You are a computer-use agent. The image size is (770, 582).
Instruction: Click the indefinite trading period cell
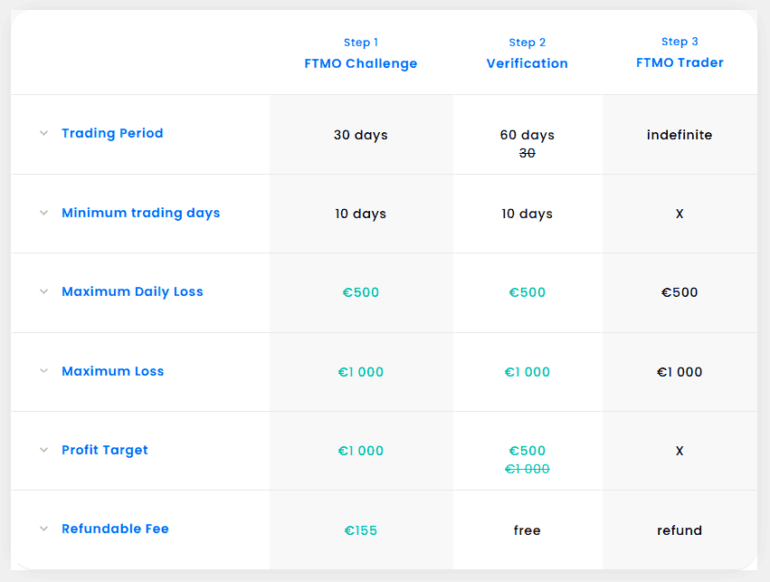679,135
